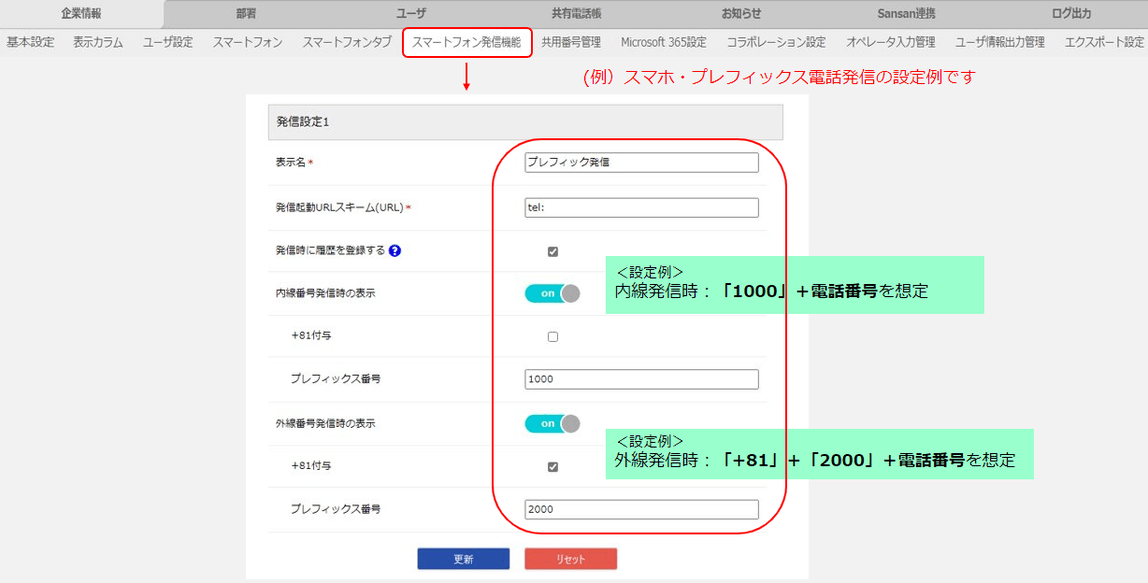Open the 共用番号管理 sub-tab
Viewport: 1148px width, 583px height.
coord(571,42)
